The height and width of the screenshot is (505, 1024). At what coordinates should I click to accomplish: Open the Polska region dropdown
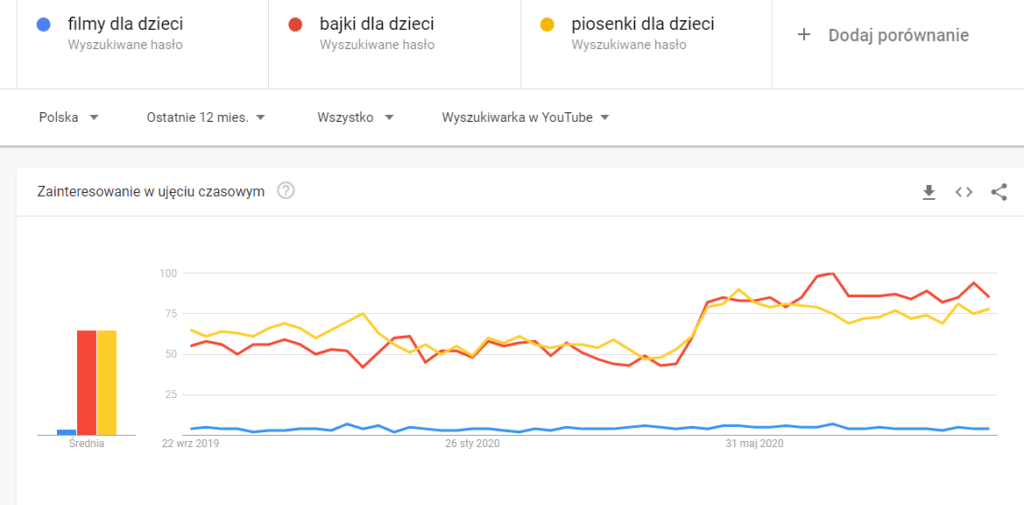tap(68, 117)
